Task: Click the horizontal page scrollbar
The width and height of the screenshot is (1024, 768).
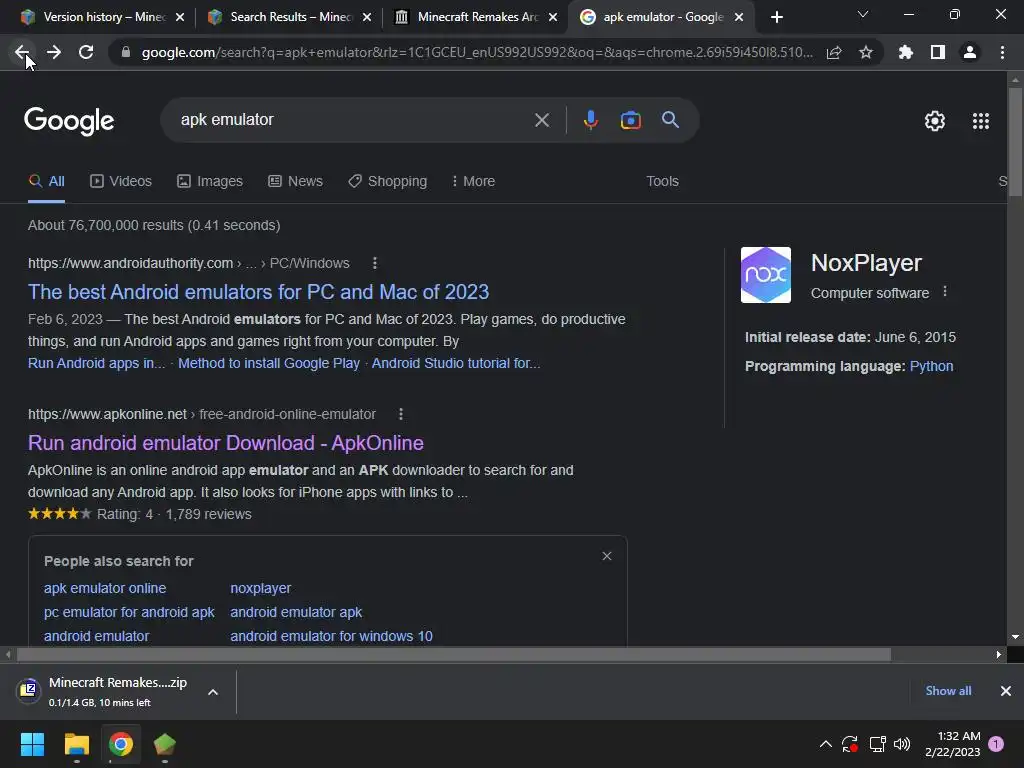Action: tap(454, 654)
